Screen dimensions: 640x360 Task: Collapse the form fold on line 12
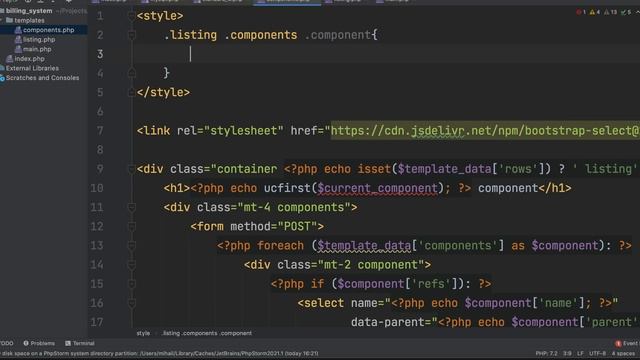131,227
